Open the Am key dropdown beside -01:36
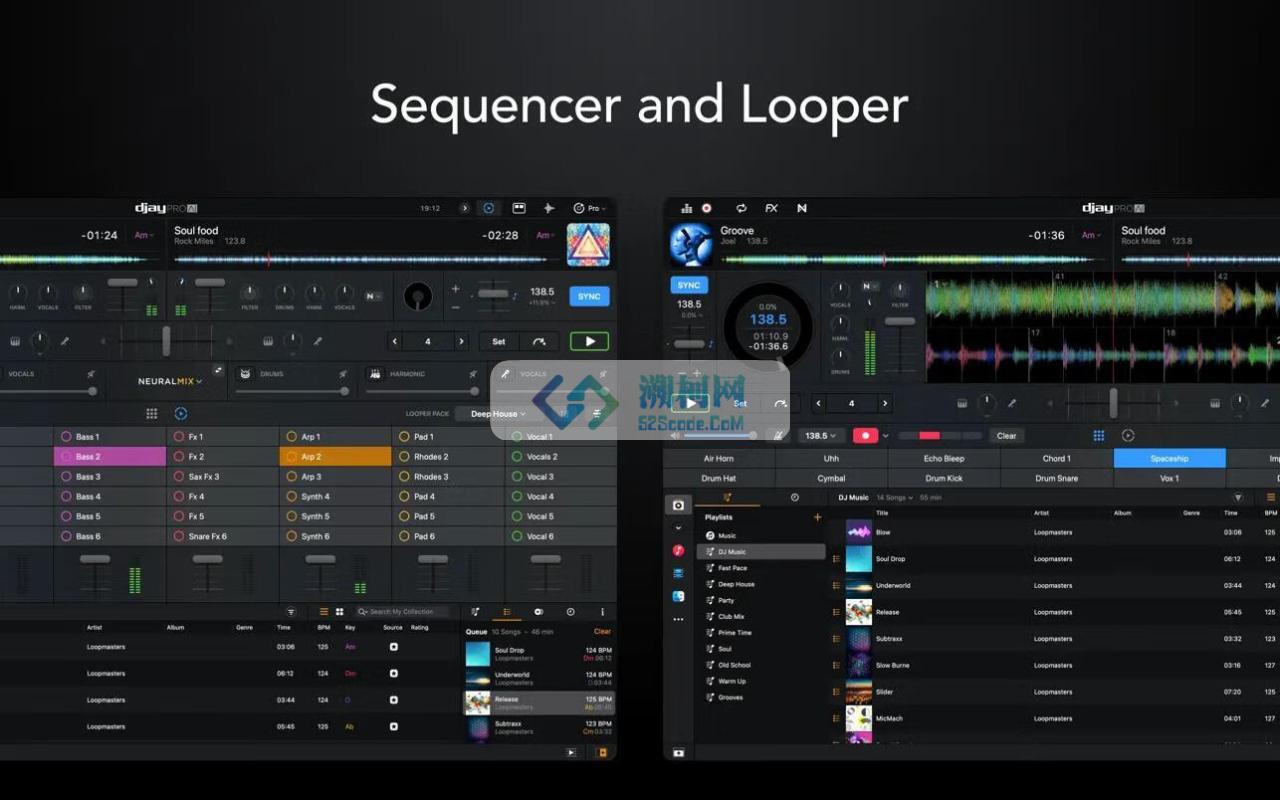Viewport: 1280px width, 800px height. pos(1092,235)
